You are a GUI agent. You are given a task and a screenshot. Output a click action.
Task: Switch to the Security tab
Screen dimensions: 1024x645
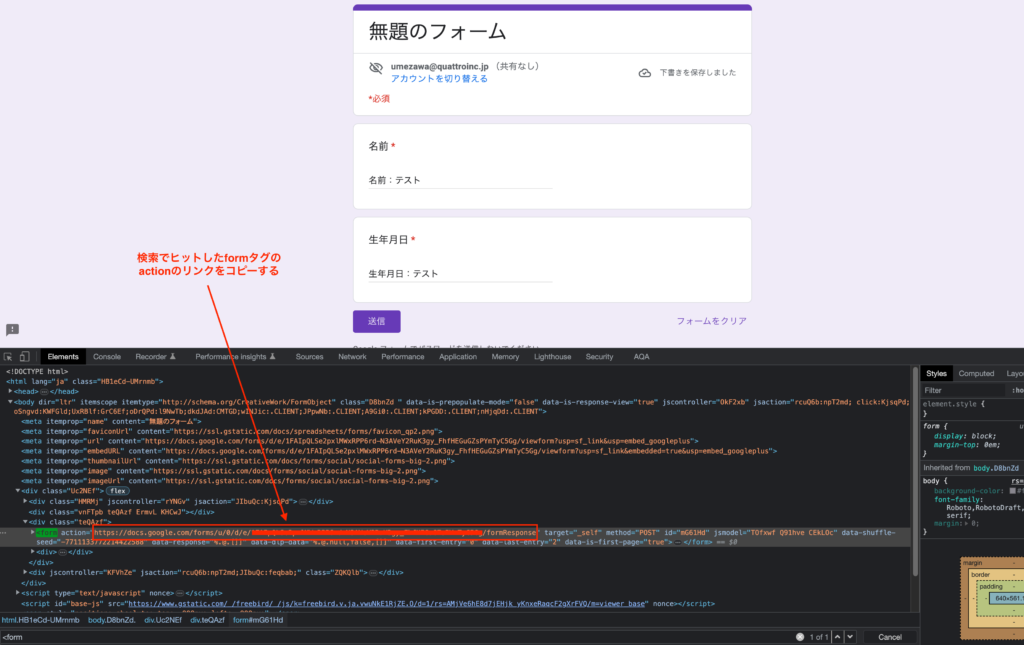point(599,356)
